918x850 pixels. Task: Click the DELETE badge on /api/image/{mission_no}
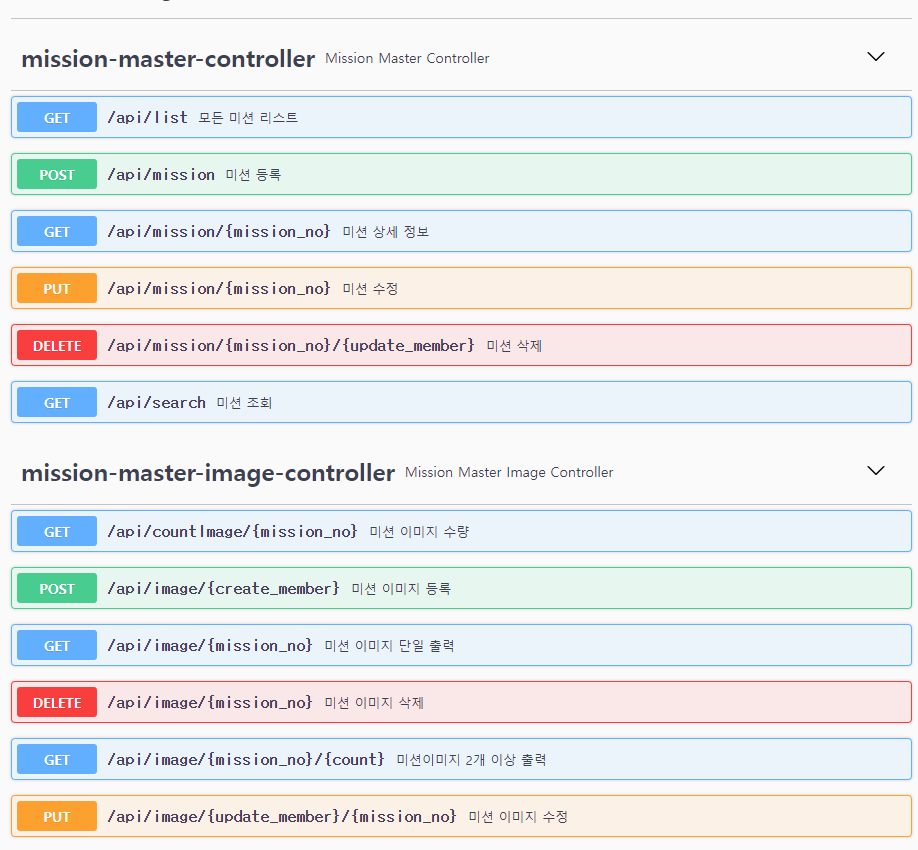(x=56, y=702)
